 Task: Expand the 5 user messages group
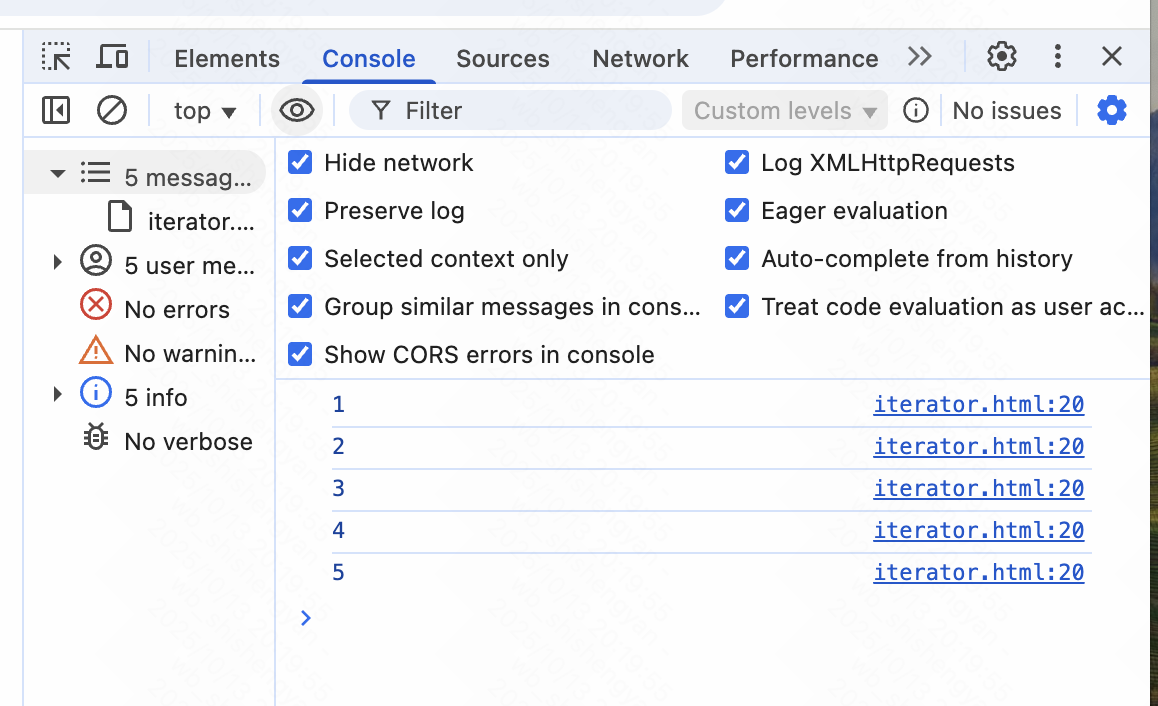[x=58, y=263]
